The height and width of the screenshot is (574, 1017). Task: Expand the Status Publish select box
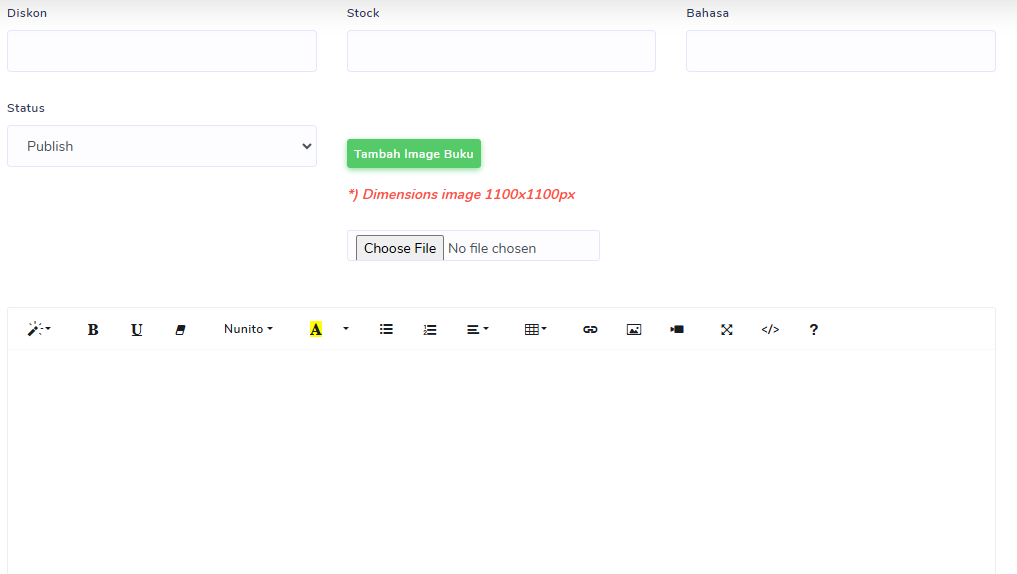point(162,146)
